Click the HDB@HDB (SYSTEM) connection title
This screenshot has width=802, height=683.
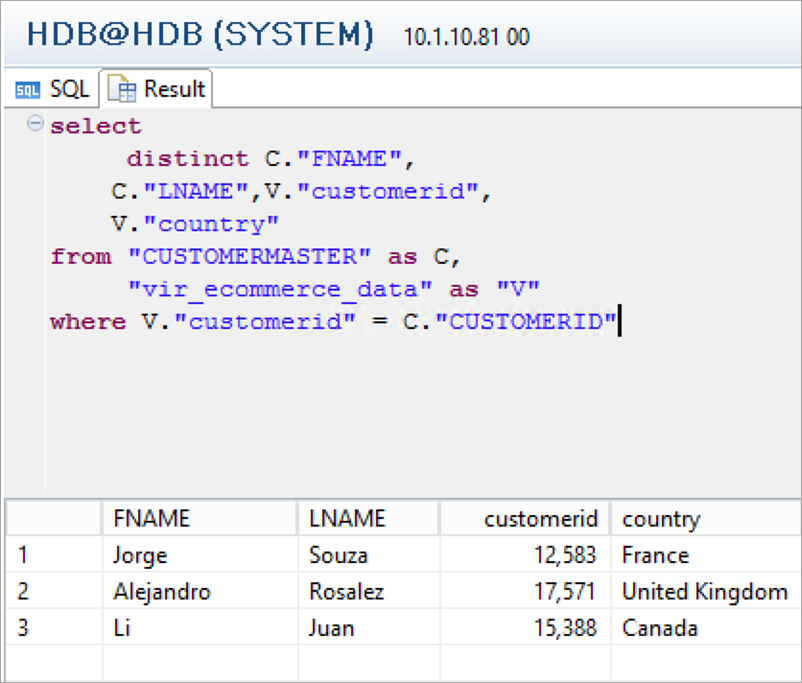pyautogui.click(x=200, y=35)
